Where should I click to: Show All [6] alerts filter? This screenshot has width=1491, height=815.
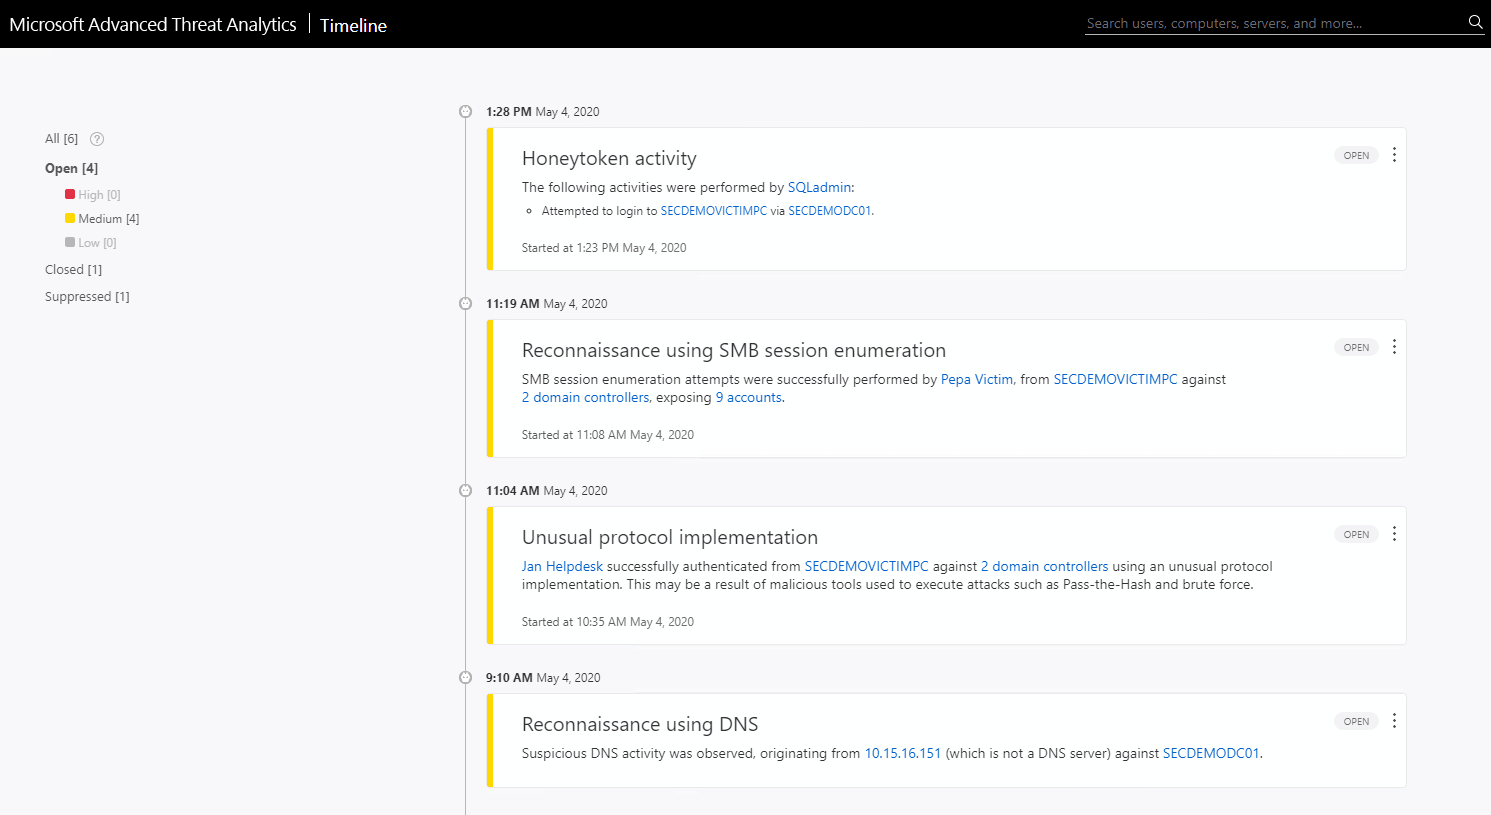[x=61, y=139]
